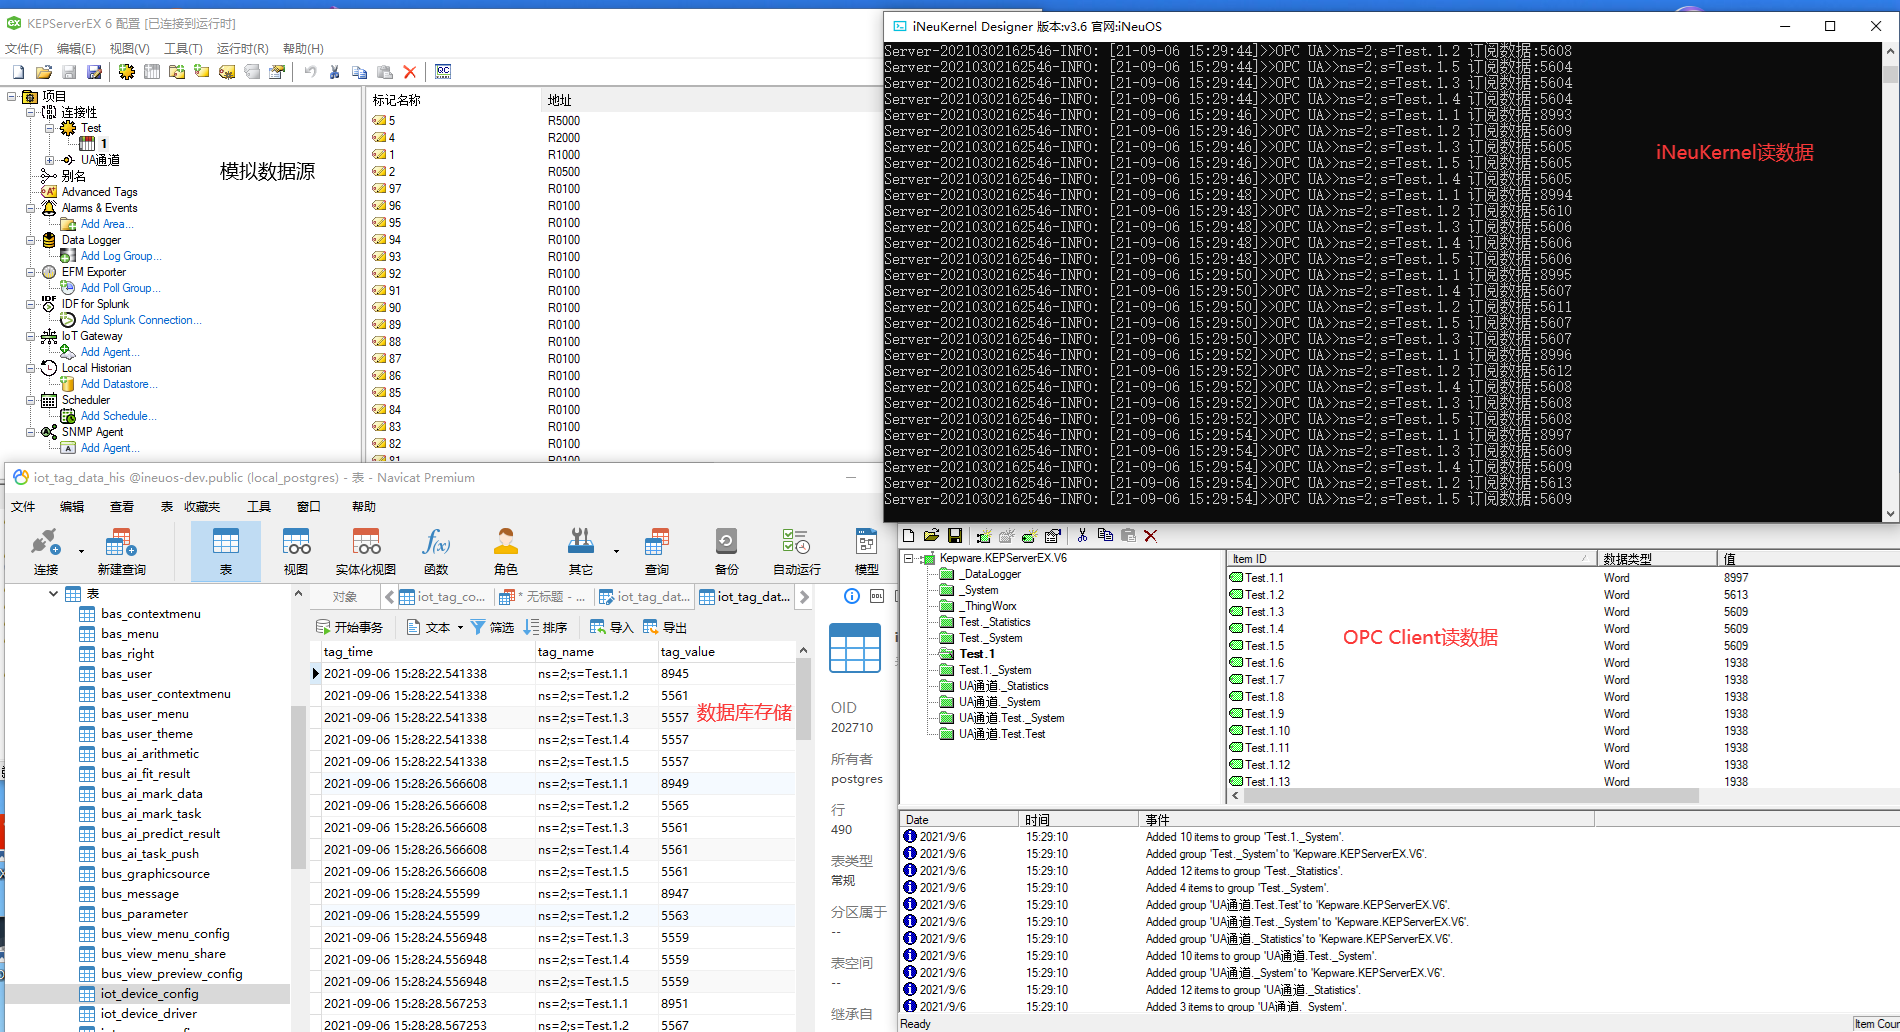1900x1032 pixels.
Task: Open the 文件(F) menu in KEPServerEX
Action: (24, 48)
